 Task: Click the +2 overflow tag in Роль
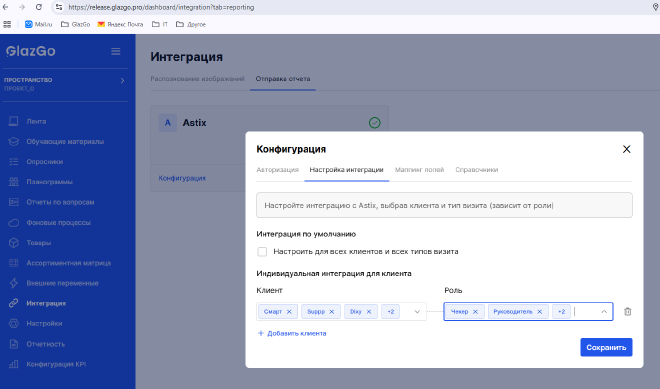coord(562,312)
